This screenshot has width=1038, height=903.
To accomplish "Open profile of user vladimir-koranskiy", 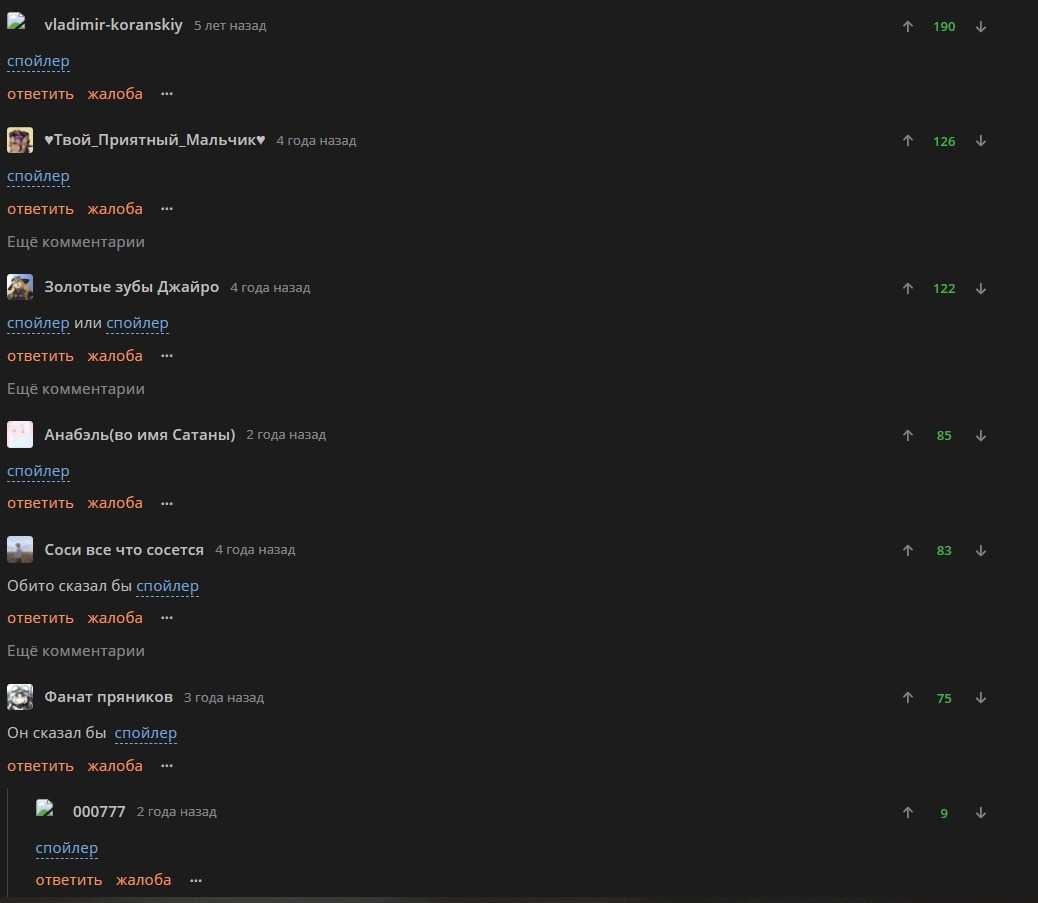I will (113, 25).
